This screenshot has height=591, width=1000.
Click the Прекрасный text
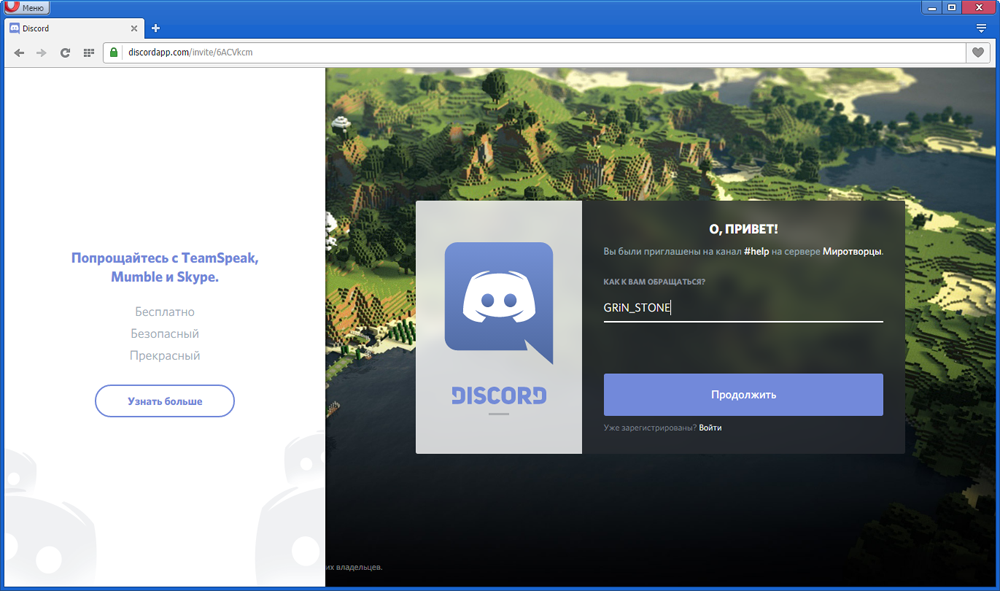pyautogui.click(x=165, y=355)
